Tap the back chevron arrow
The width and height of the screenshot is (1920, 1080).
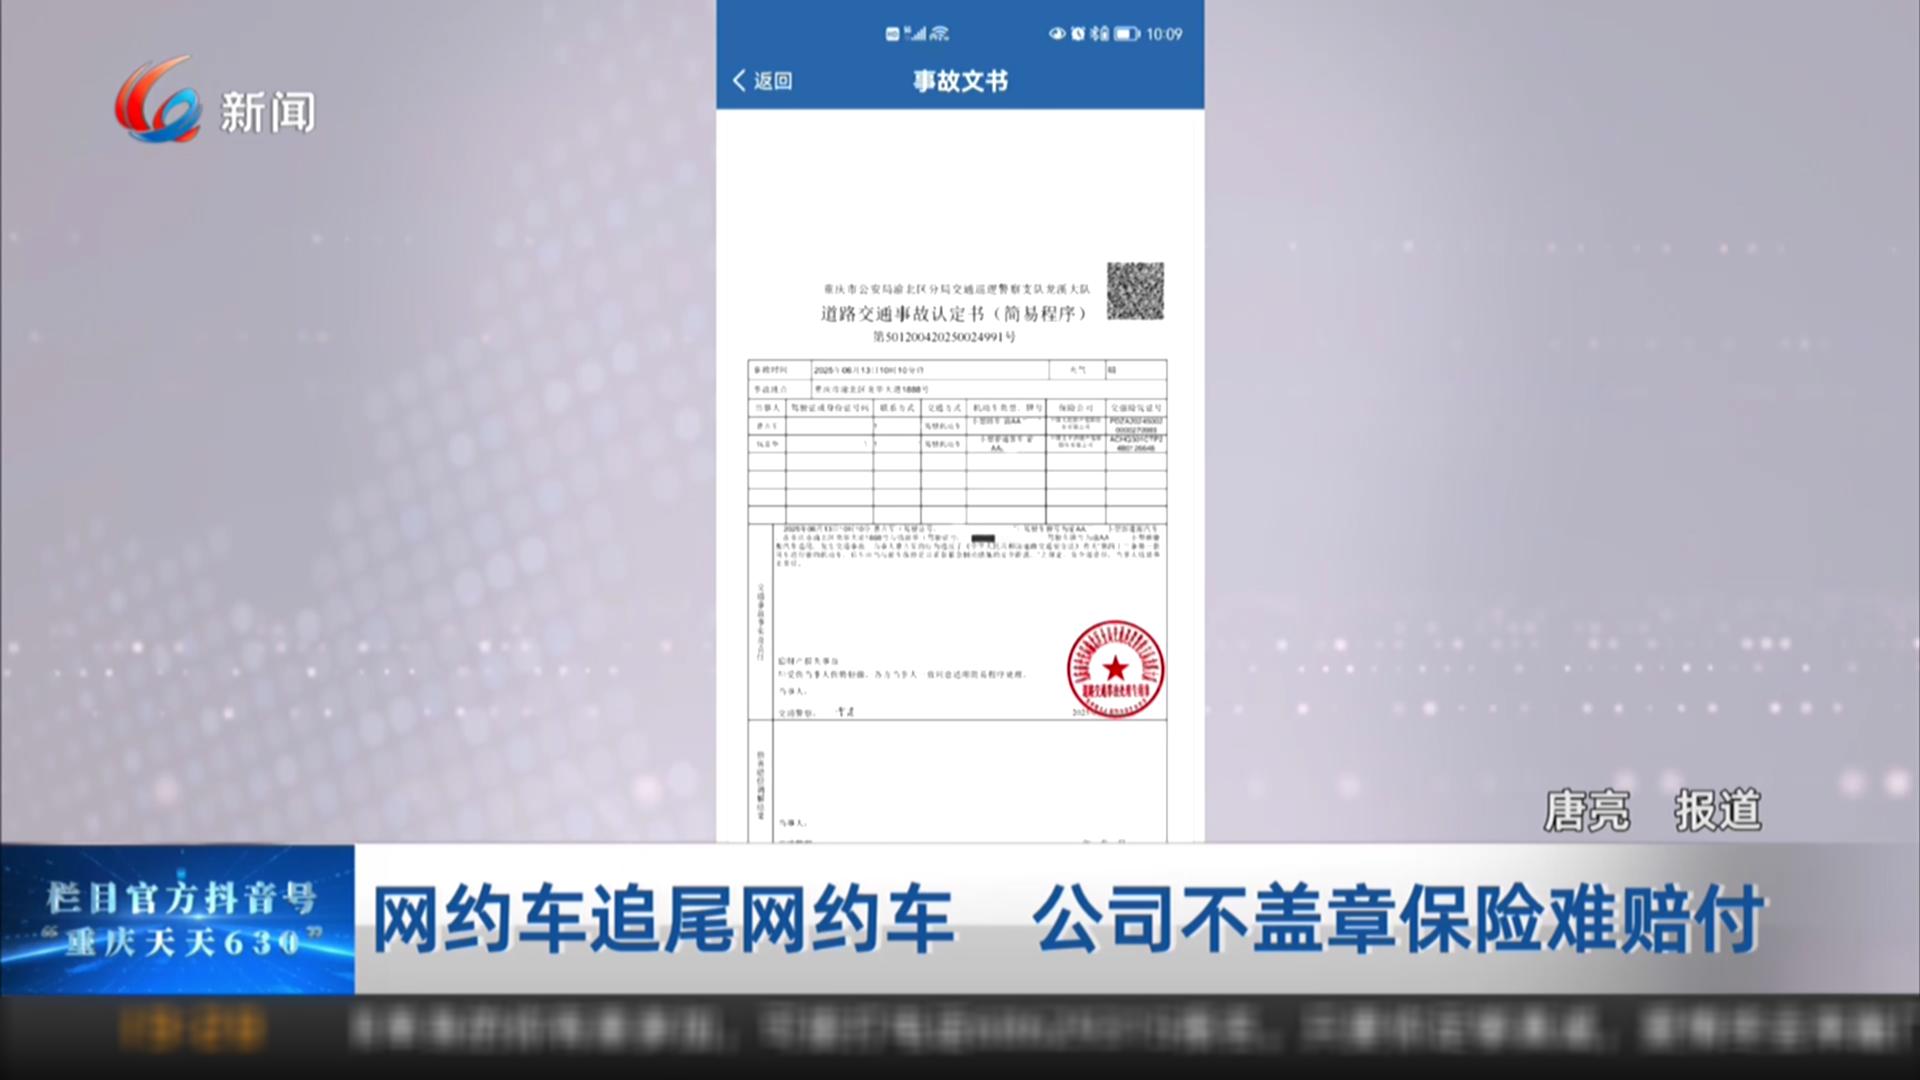739,81
